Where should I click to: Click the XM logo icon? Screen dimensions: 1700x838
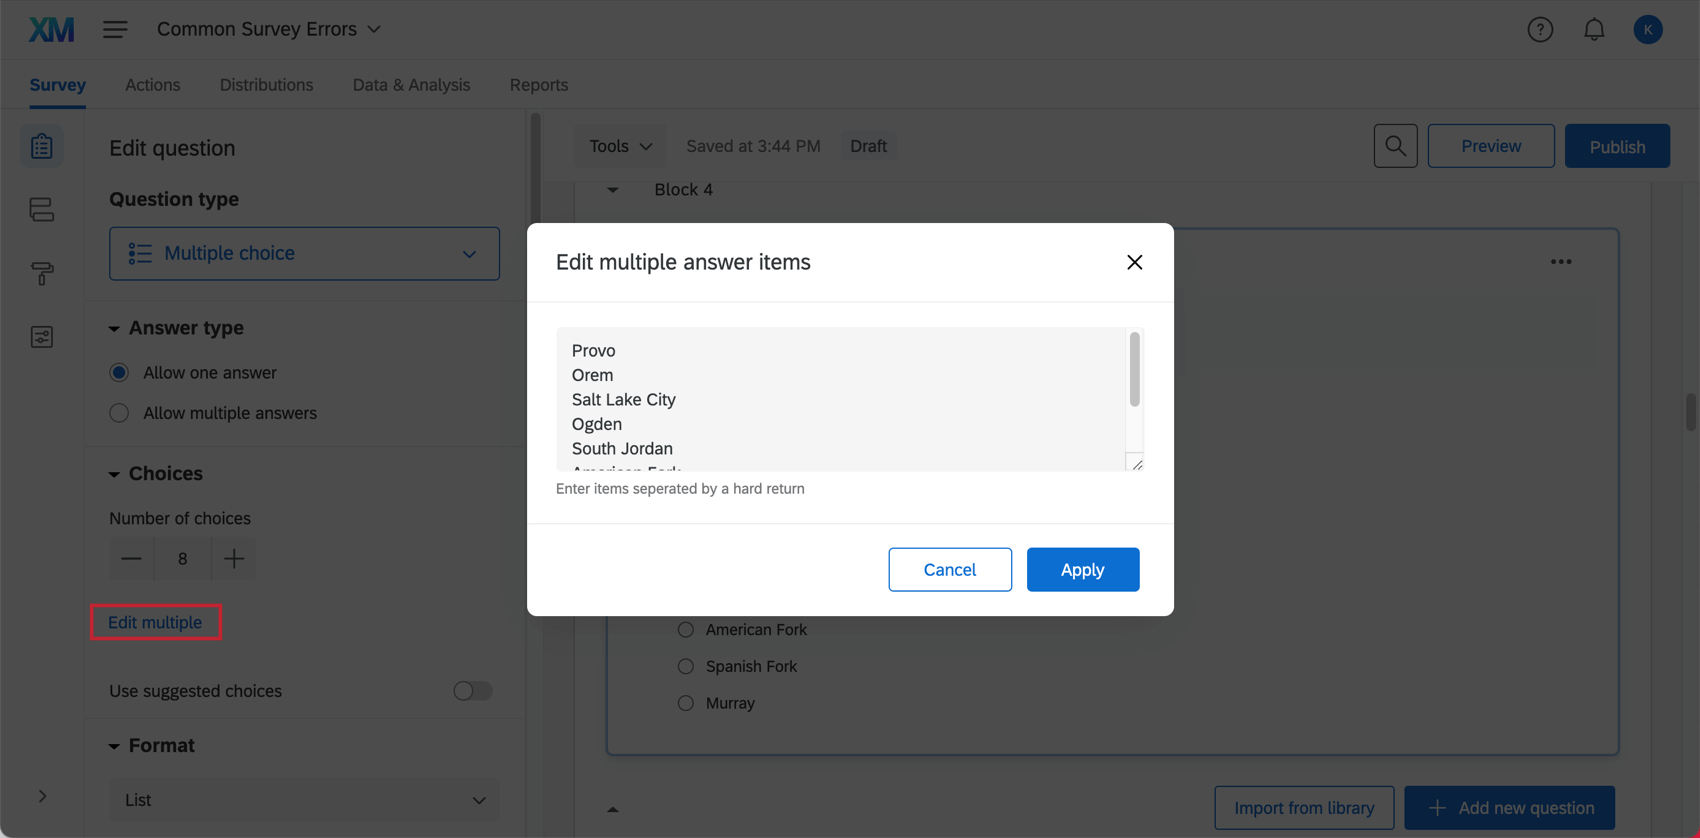coord(51,29)
